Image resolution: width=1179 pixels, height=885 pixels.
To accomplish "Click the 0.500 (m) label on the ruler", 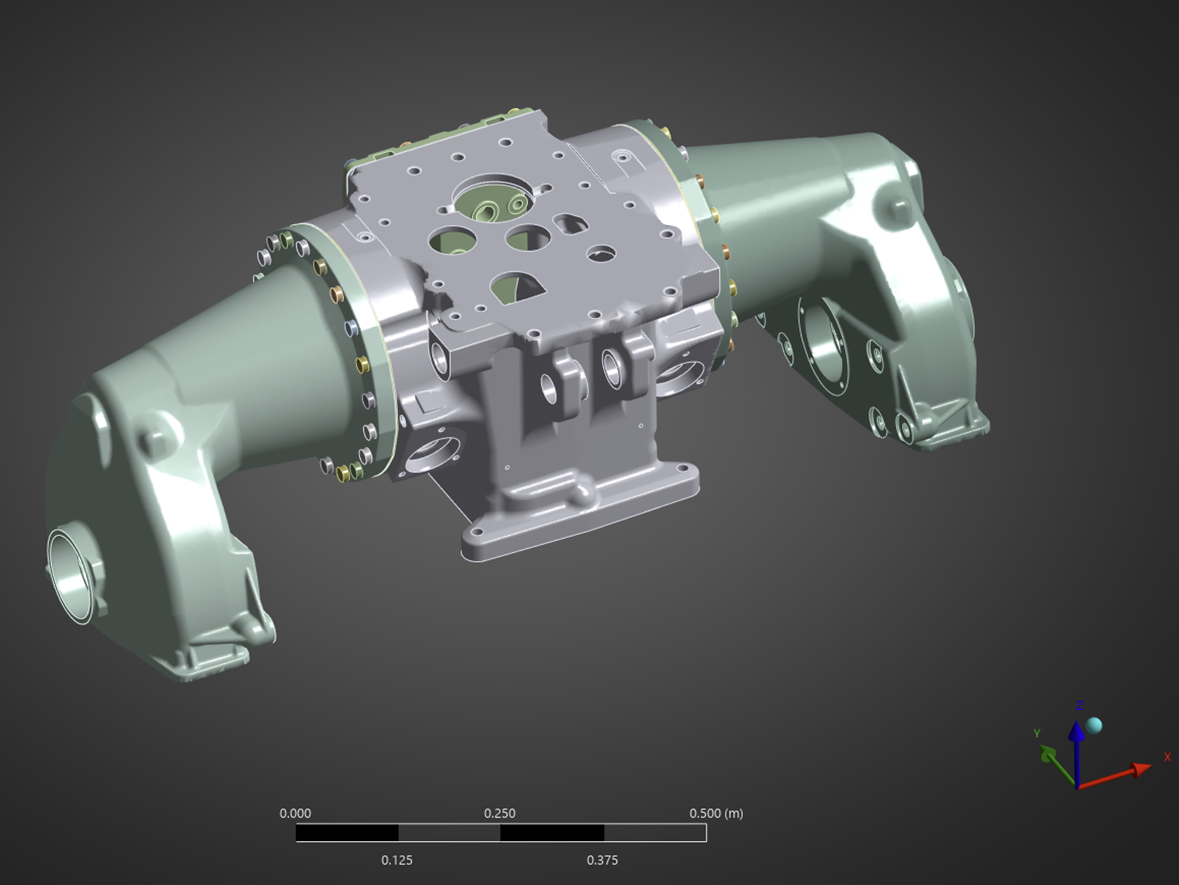I will (716, 813).
